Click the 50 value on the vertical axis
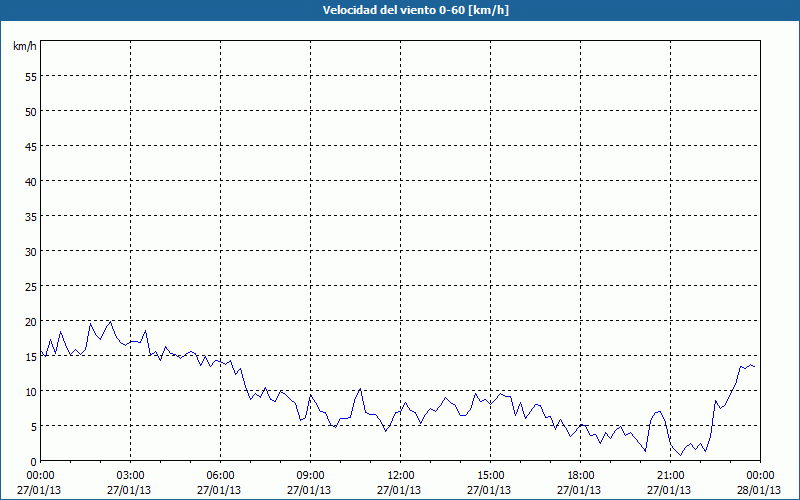Viewport: 800px width, 500px height. pyautogui.click(x=31, y=112)
